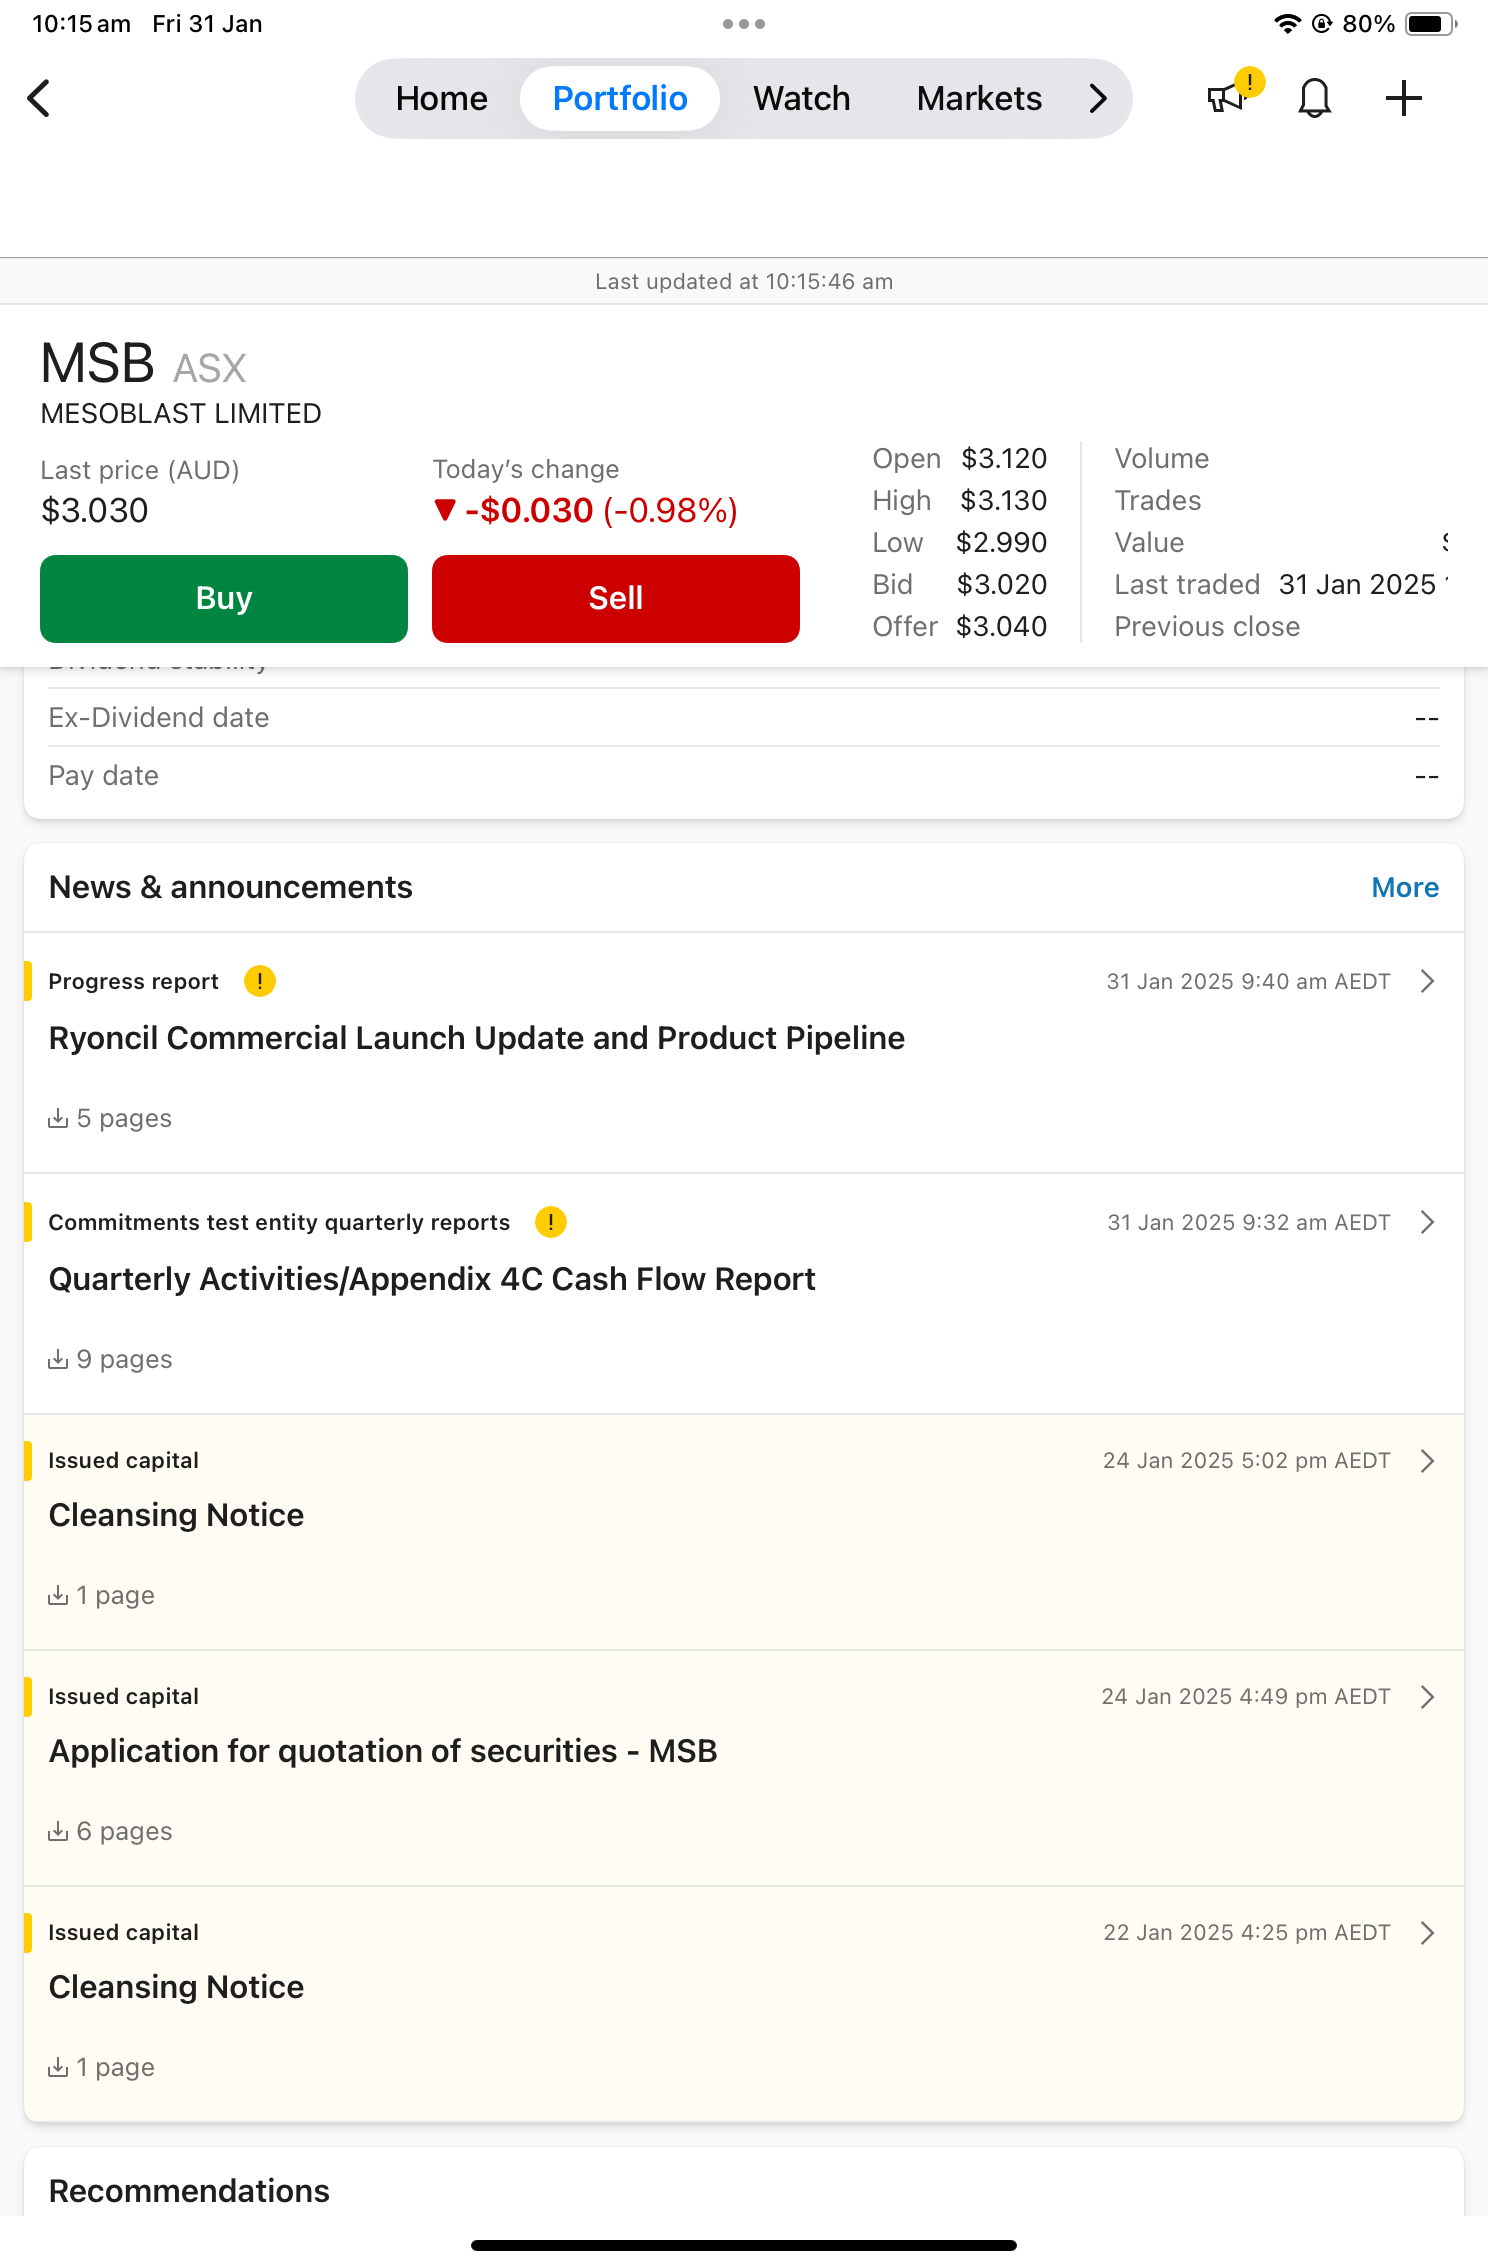Viewport: 1488px width, 2266px height.
Task: Tap the yellow alert icon beside Commitments test entity
Action: 551,1222
